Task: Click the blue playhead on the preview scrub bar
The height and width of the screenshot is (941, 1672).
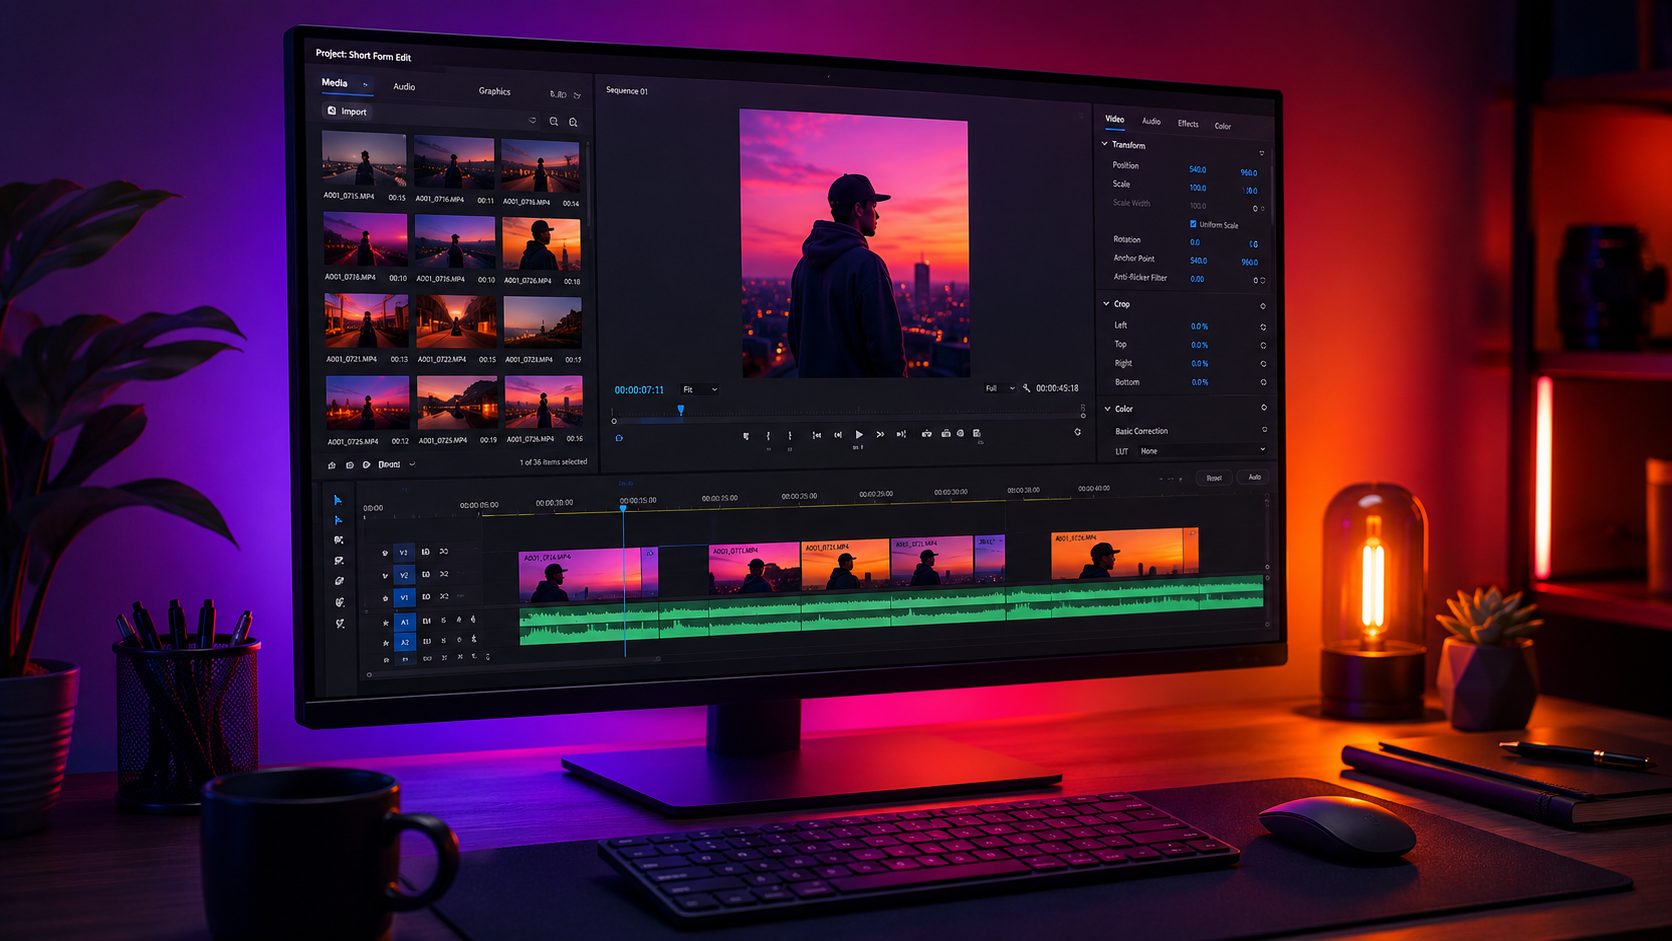Action: [681, 410]
